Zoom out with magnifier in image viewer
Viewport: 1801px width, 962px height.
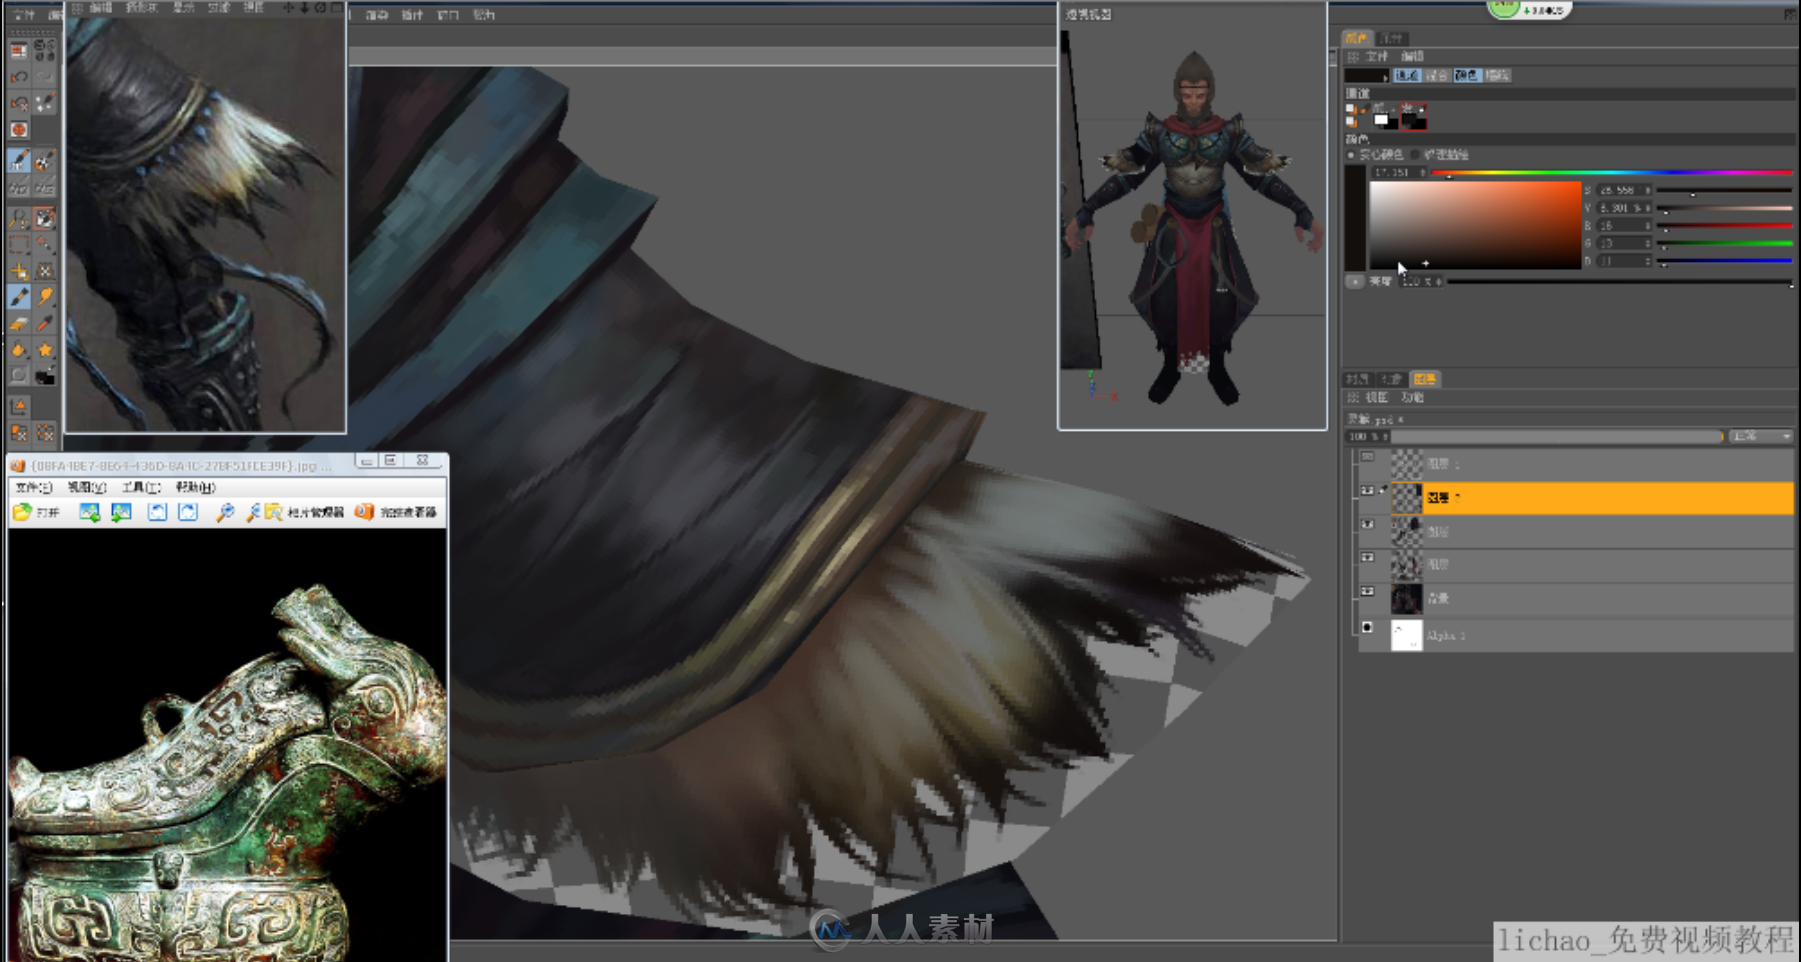253,512
